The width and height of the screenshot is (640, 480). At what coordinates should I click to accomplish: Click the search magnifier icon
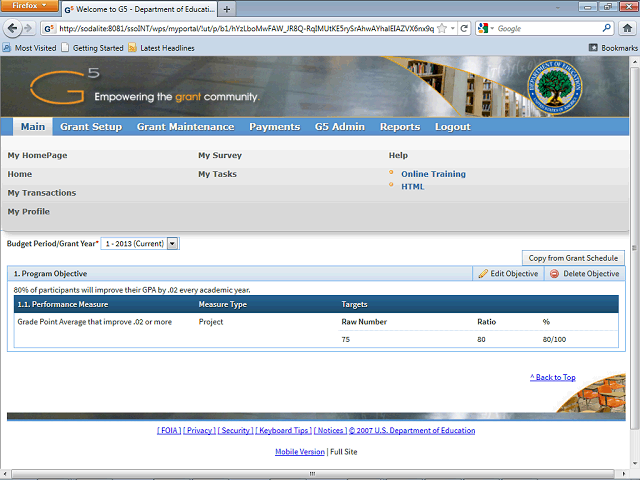coord(607,28)
